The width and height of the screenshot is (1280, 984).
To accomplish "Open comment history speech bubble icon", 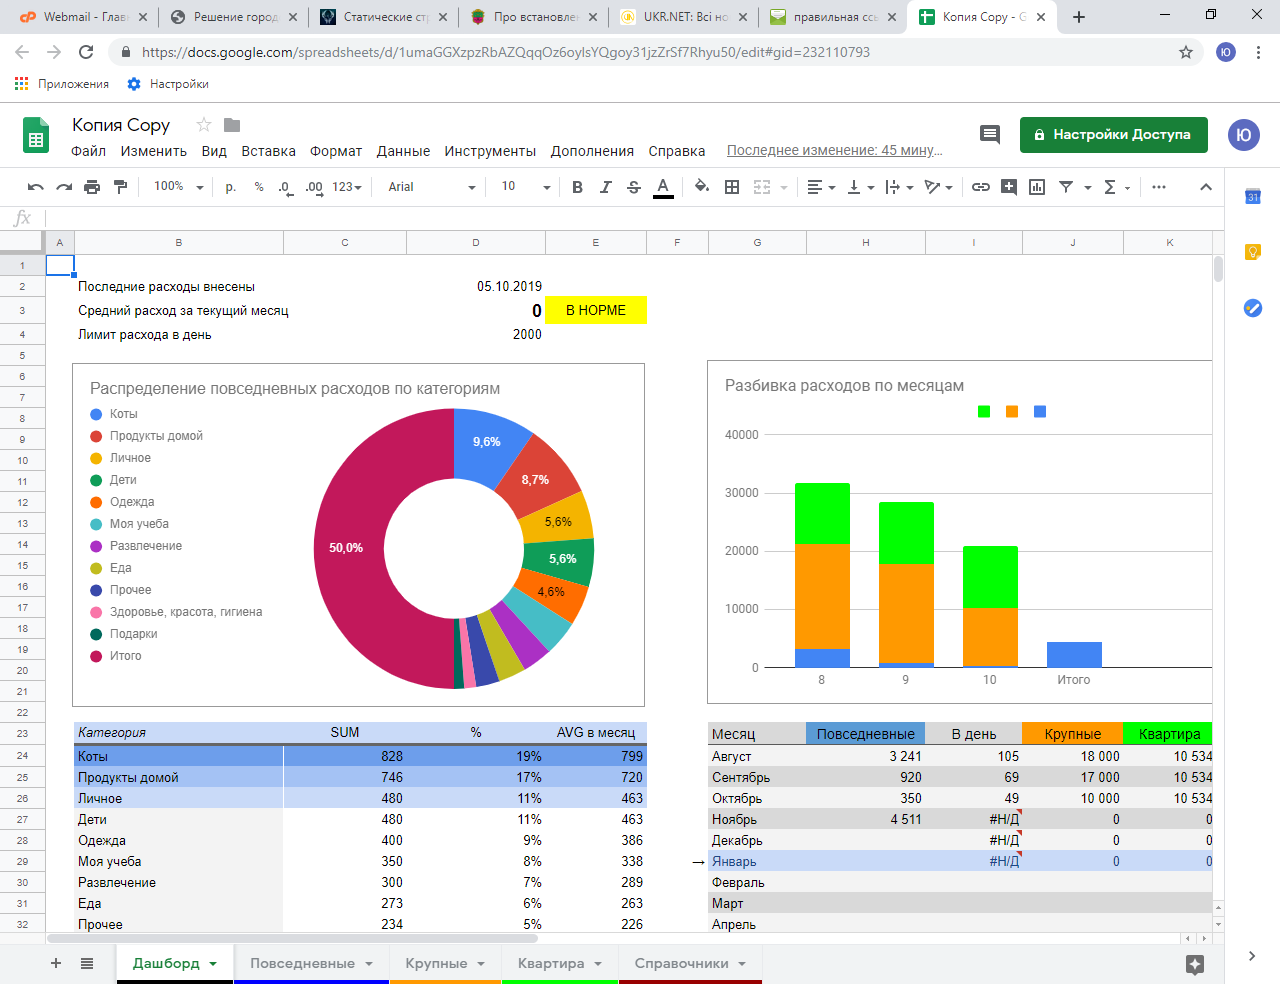I will point(990,134).
